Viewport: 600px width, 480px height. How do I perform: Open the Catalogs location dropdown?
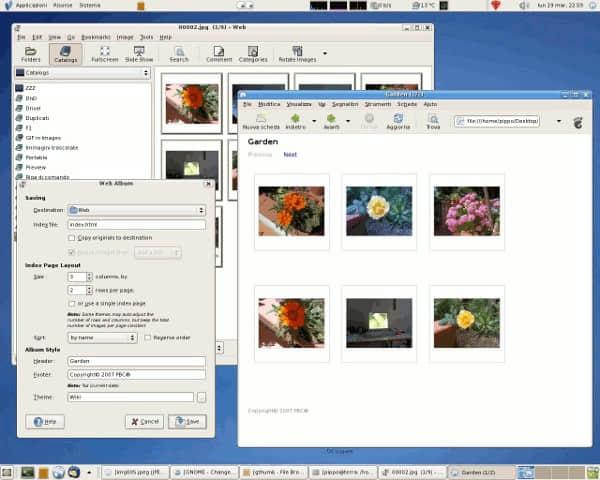click(82, 73)
